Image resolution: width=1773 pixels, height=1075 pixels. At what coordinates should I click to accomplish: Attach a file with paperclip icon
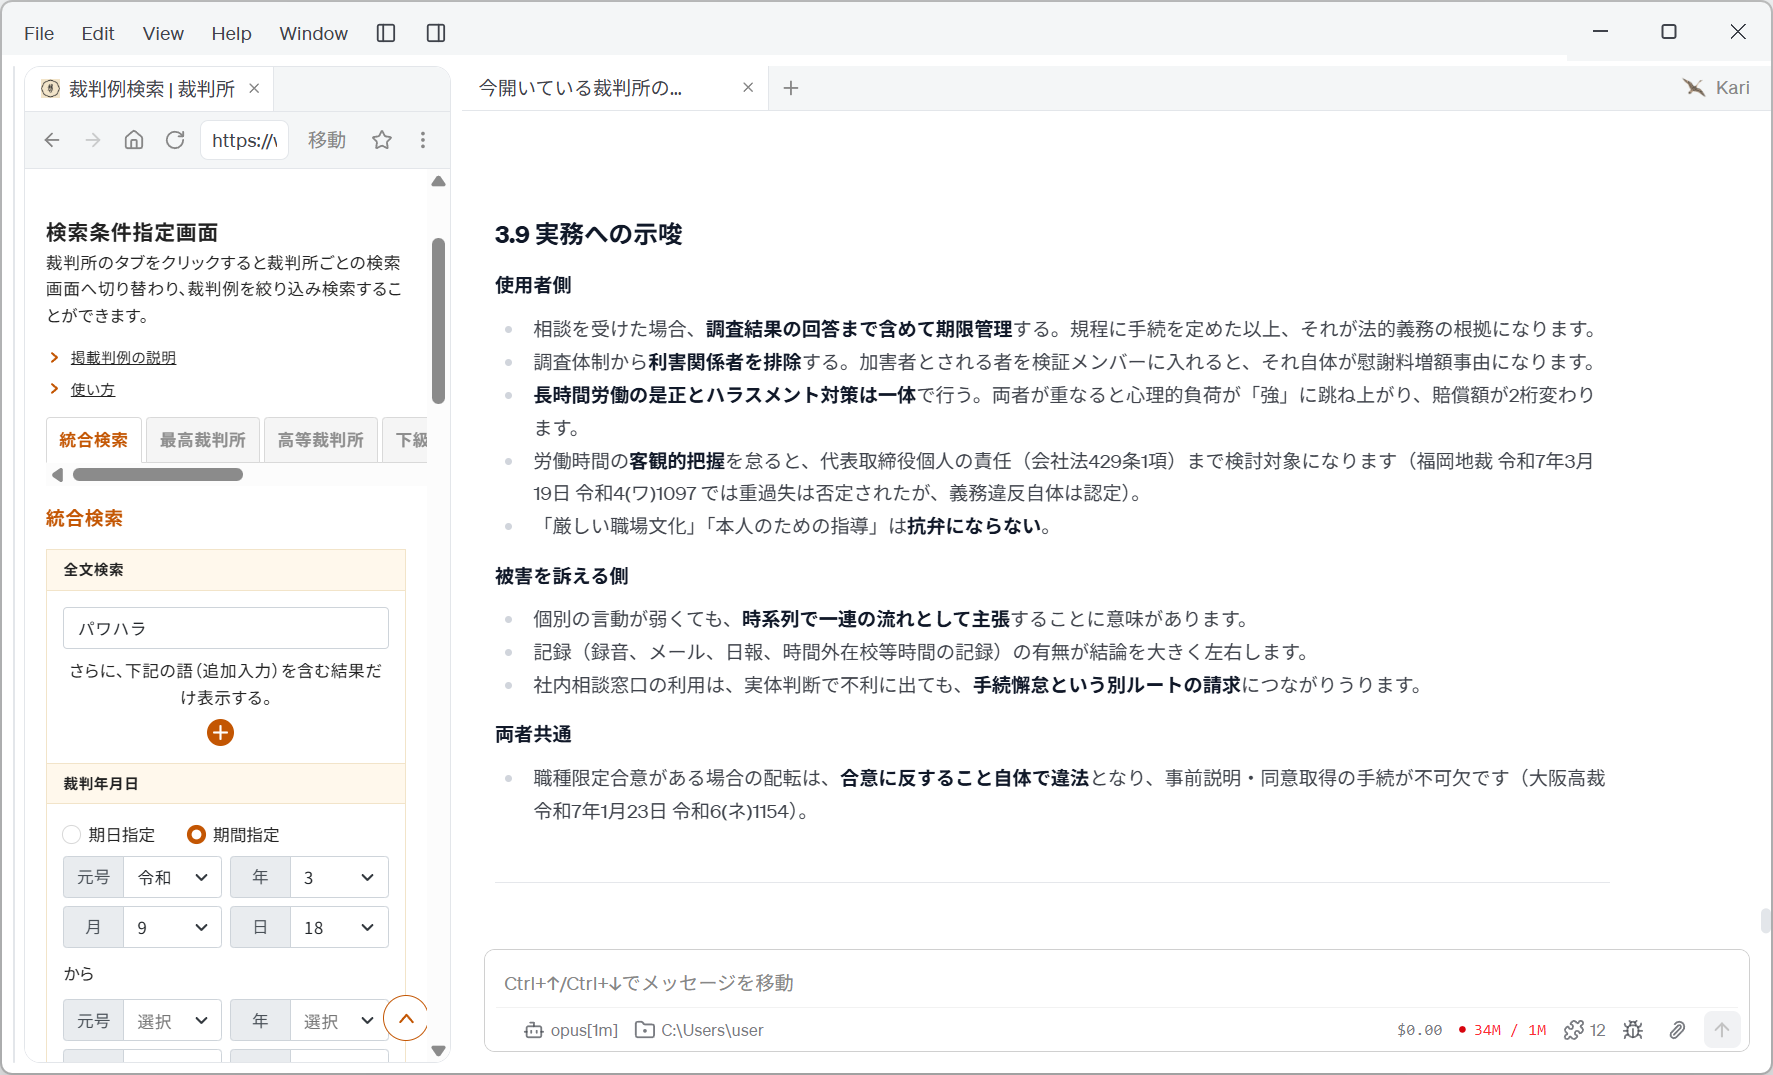pyautogui.click(x=1677, y=1029)
